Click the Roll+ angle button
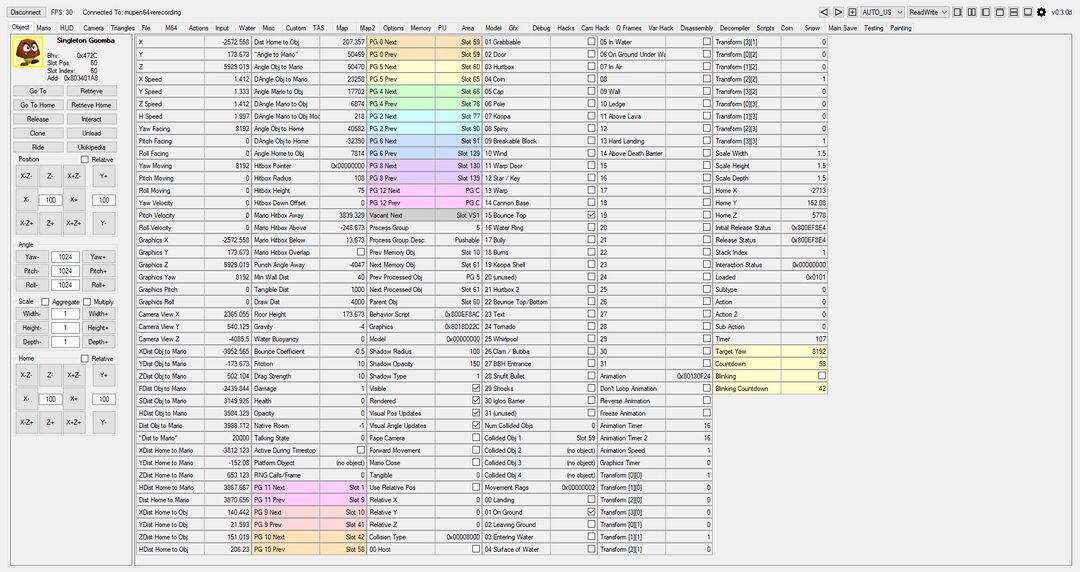 pyautogui.click(x=98, y=285)
